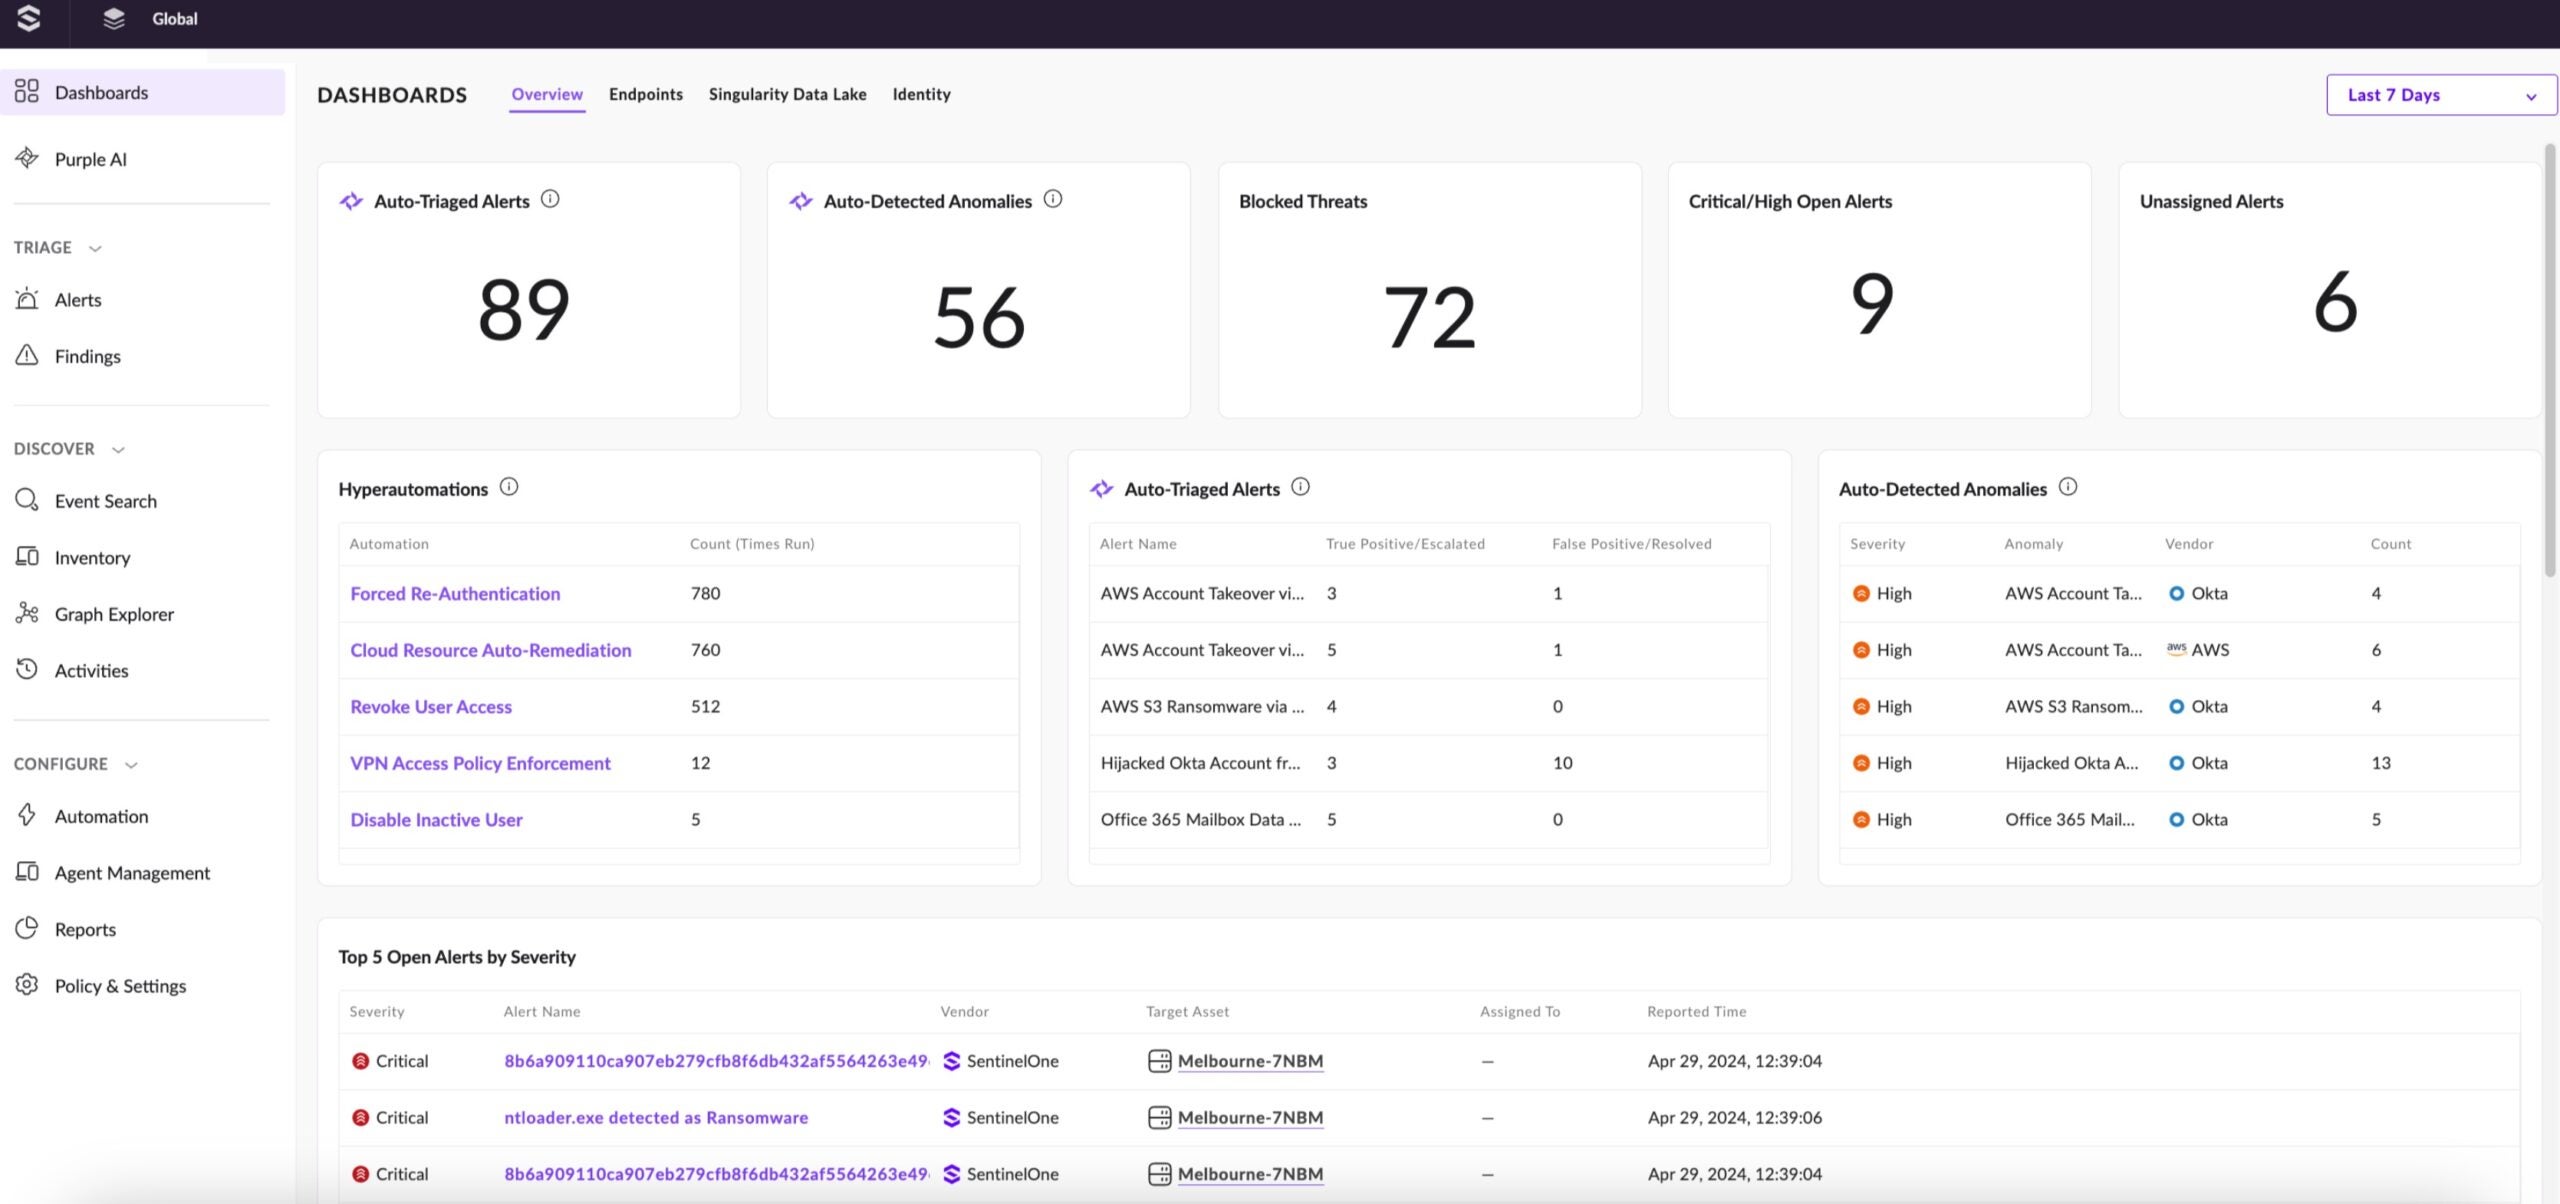Click the Unassigned Alerts card
The height and width of the screenshot is (1204, 2560).
2329,290
